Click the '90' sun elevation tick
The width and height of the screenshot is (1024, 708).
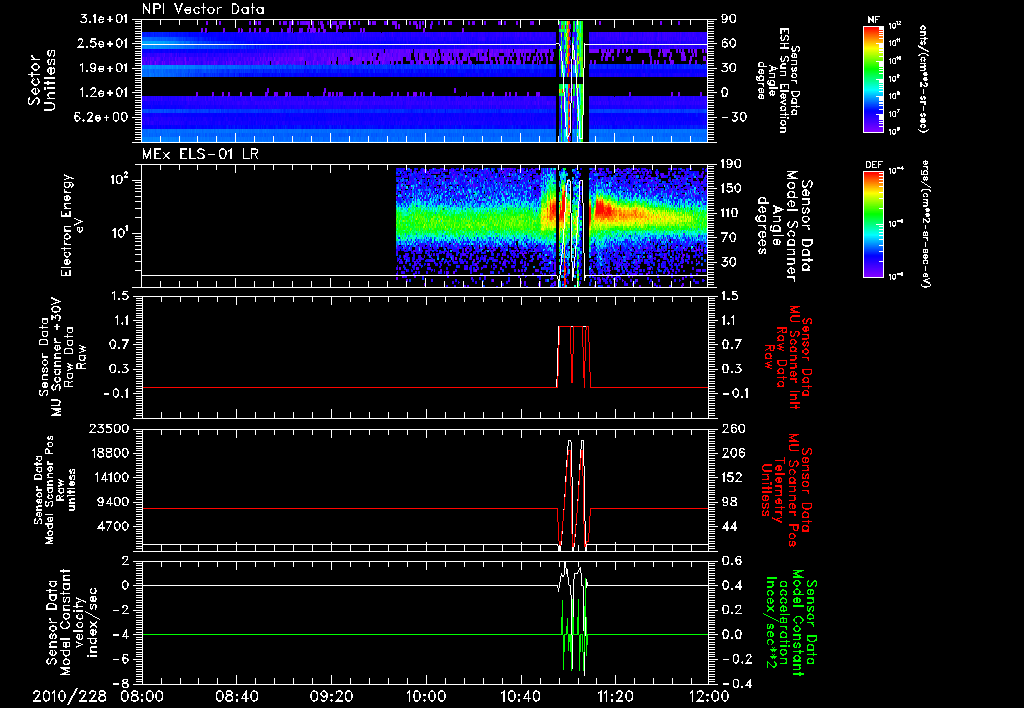coord(729,19)
